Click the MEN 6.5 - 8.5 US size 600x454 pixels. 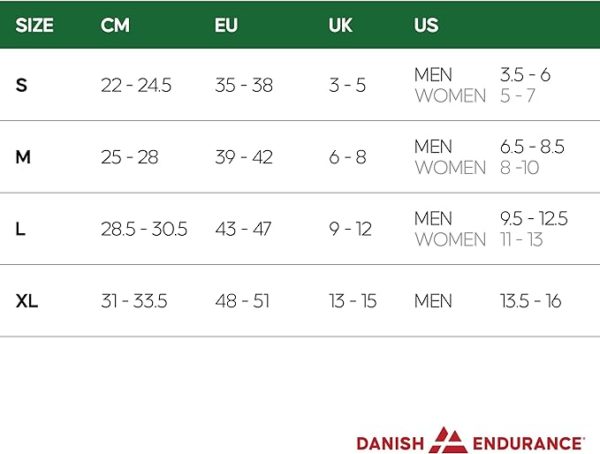(x=489, y=147)
